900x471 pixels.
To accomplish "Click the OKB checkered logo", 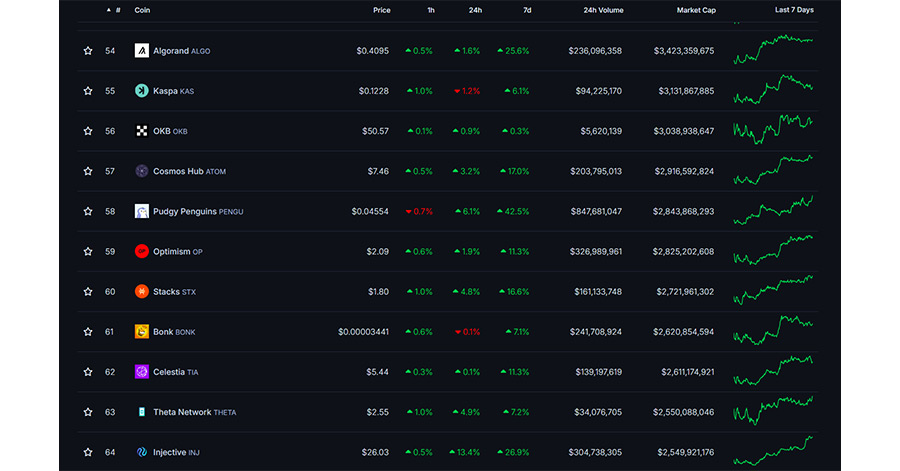I will point(142,131).
